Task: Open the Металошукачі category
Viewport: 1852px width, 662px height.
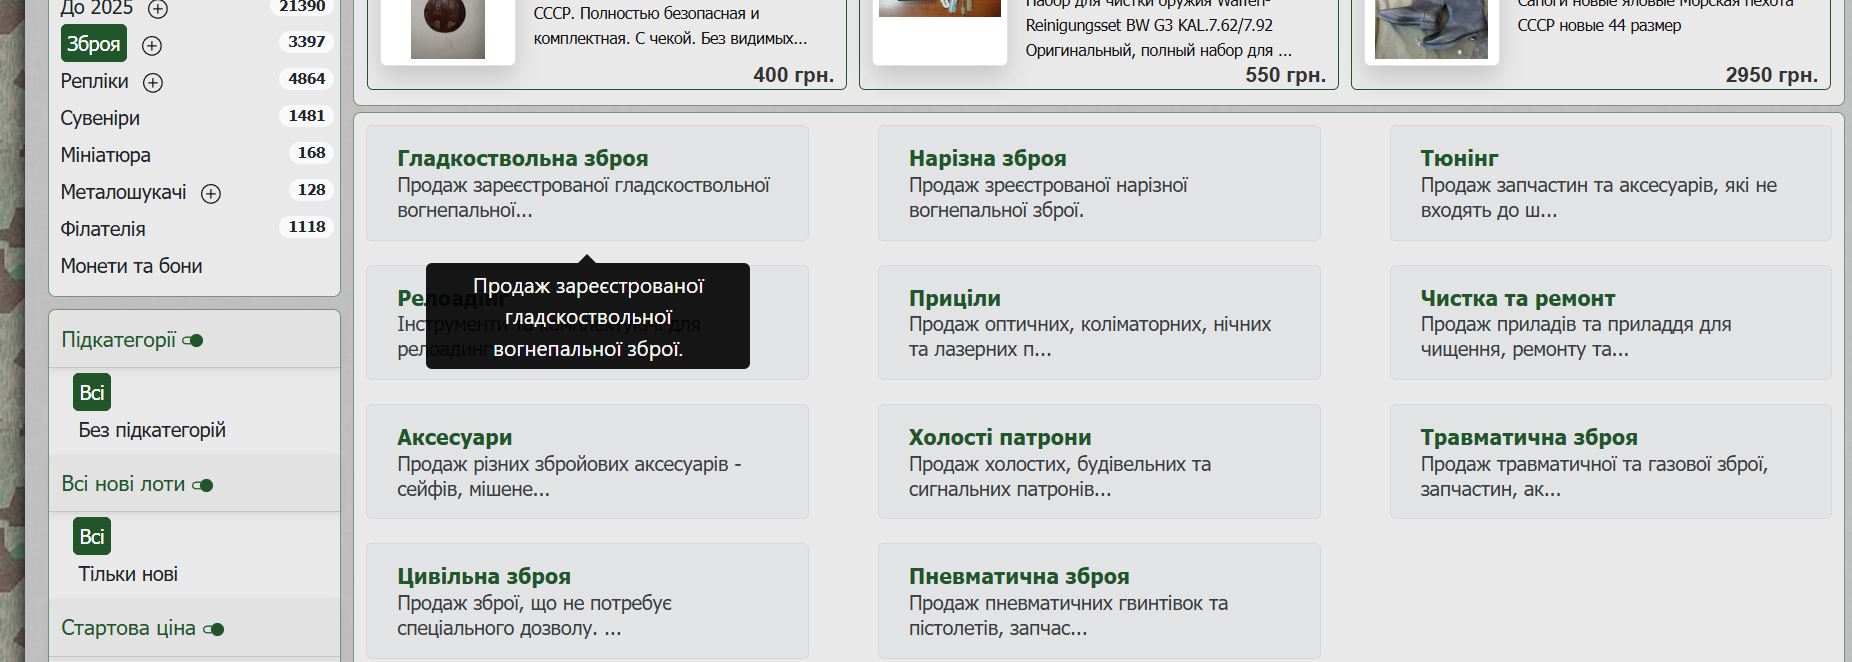Action: [123, 192]
